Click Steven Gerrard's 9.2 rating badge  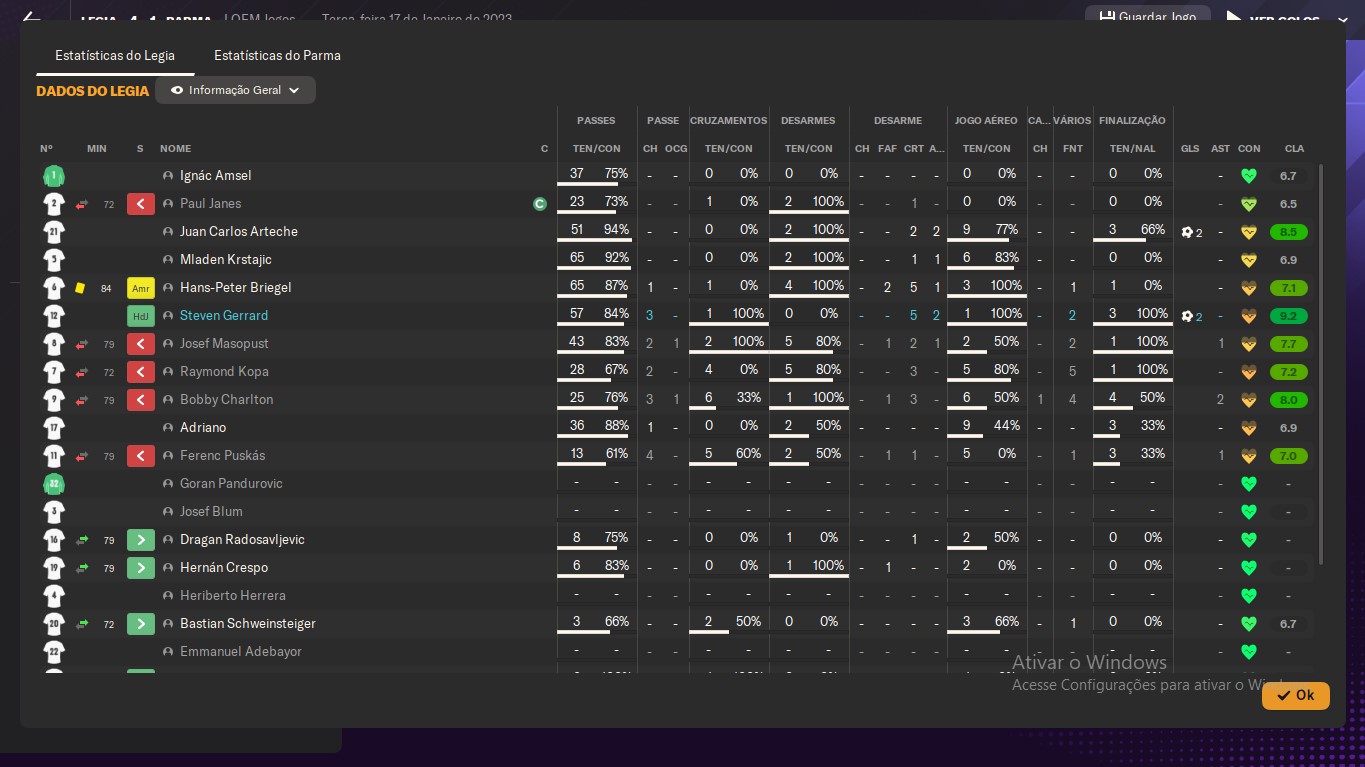1288,316
